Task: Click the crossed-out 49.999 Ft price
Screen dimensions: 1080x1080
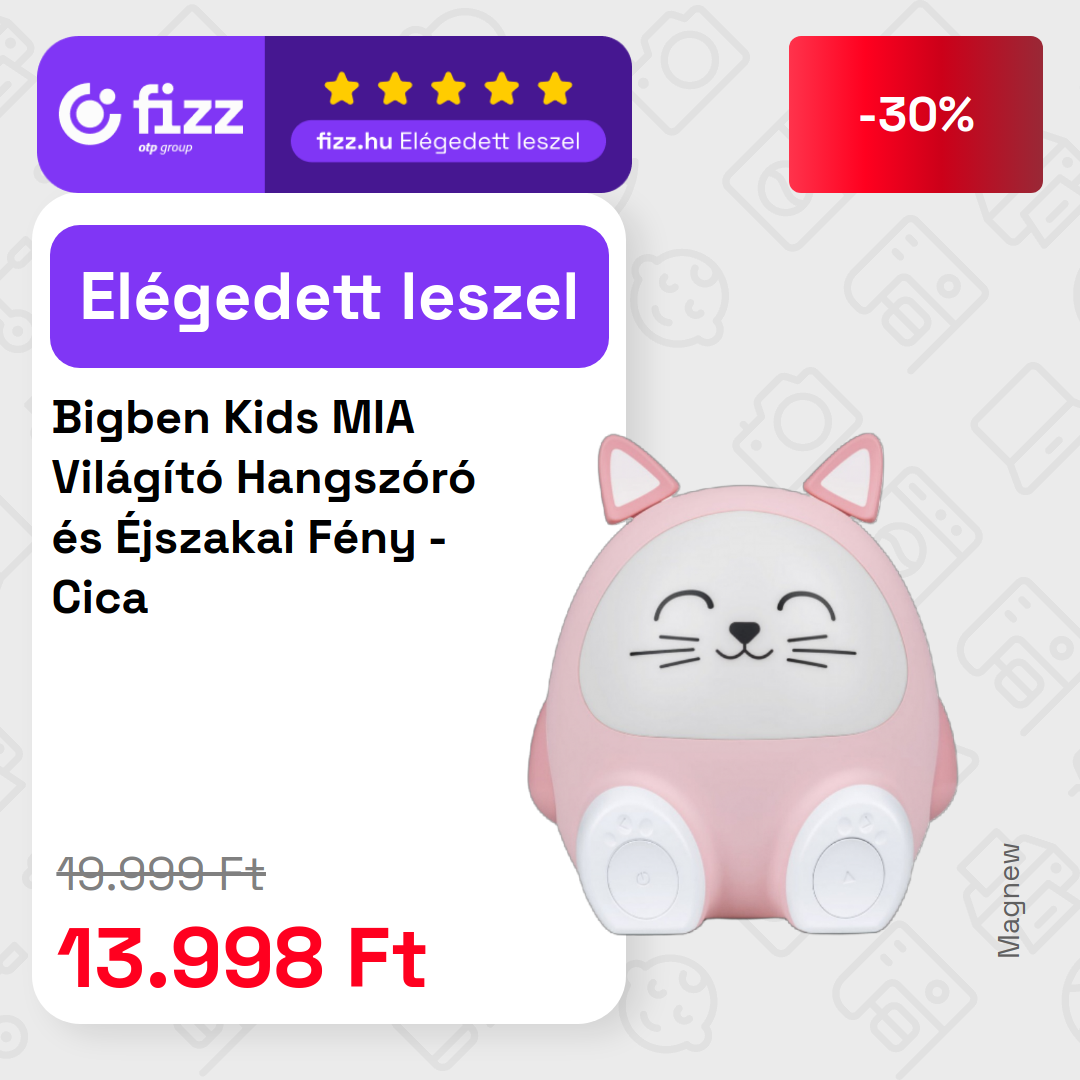Action: tap(160, 874)
